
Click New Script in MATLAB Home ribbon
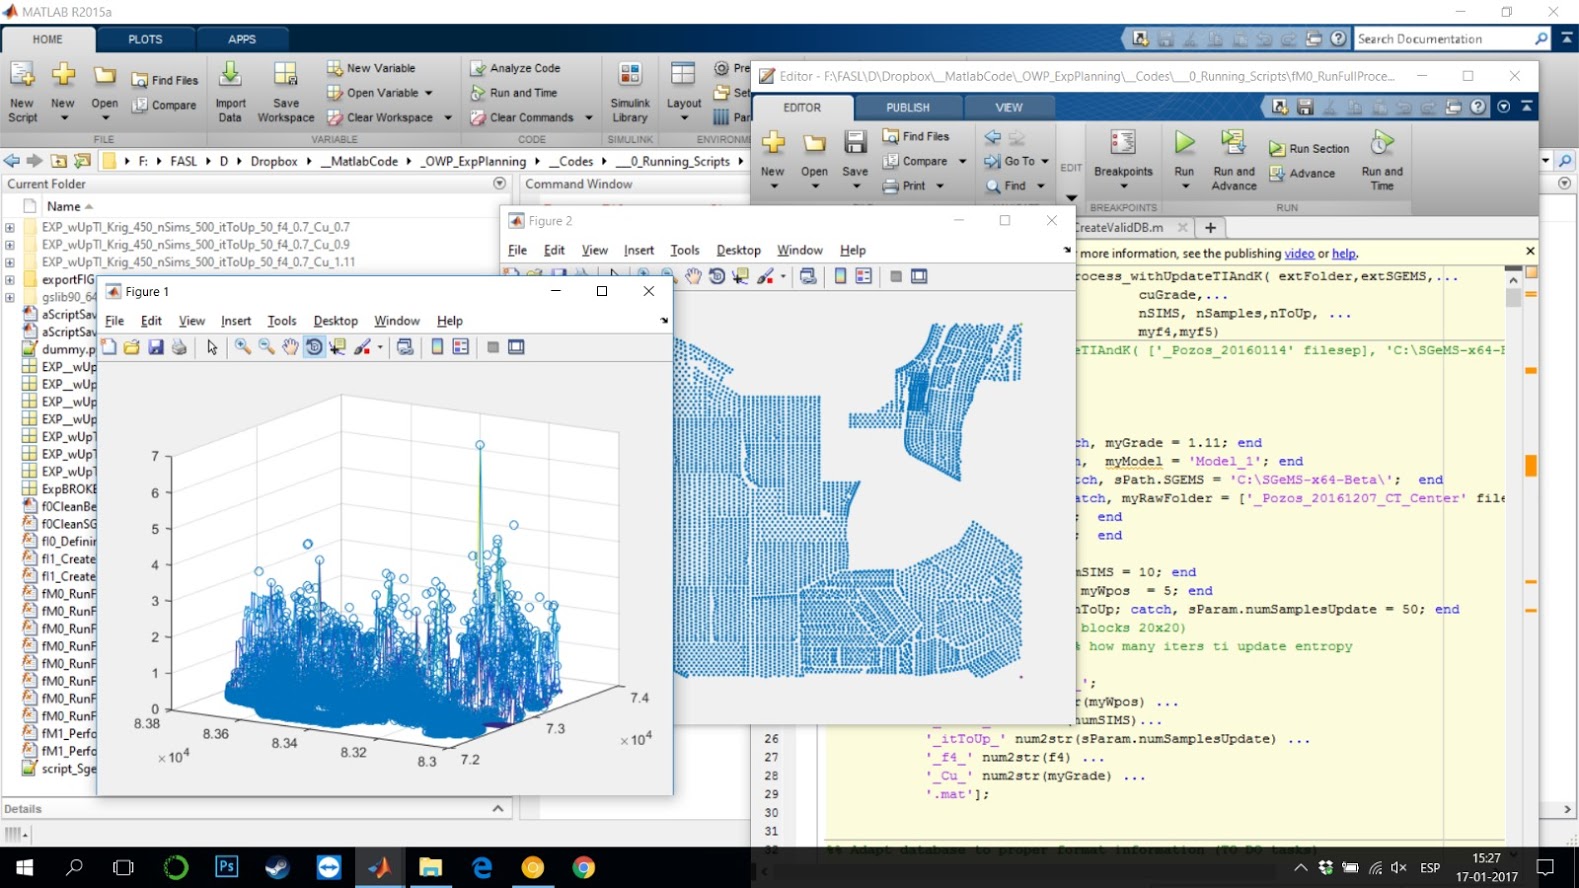[x=22, y=91]
